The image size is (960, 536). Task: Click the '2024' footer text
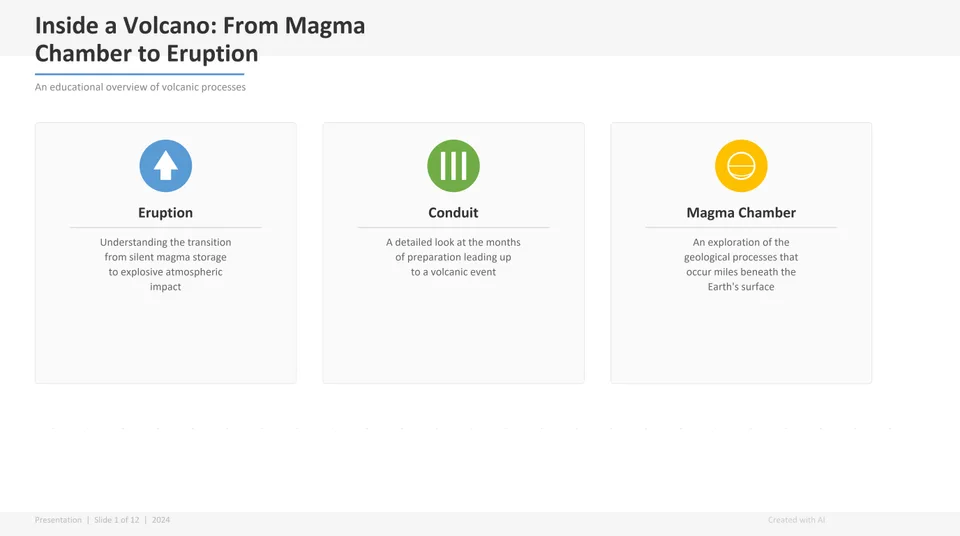[161, 520]
